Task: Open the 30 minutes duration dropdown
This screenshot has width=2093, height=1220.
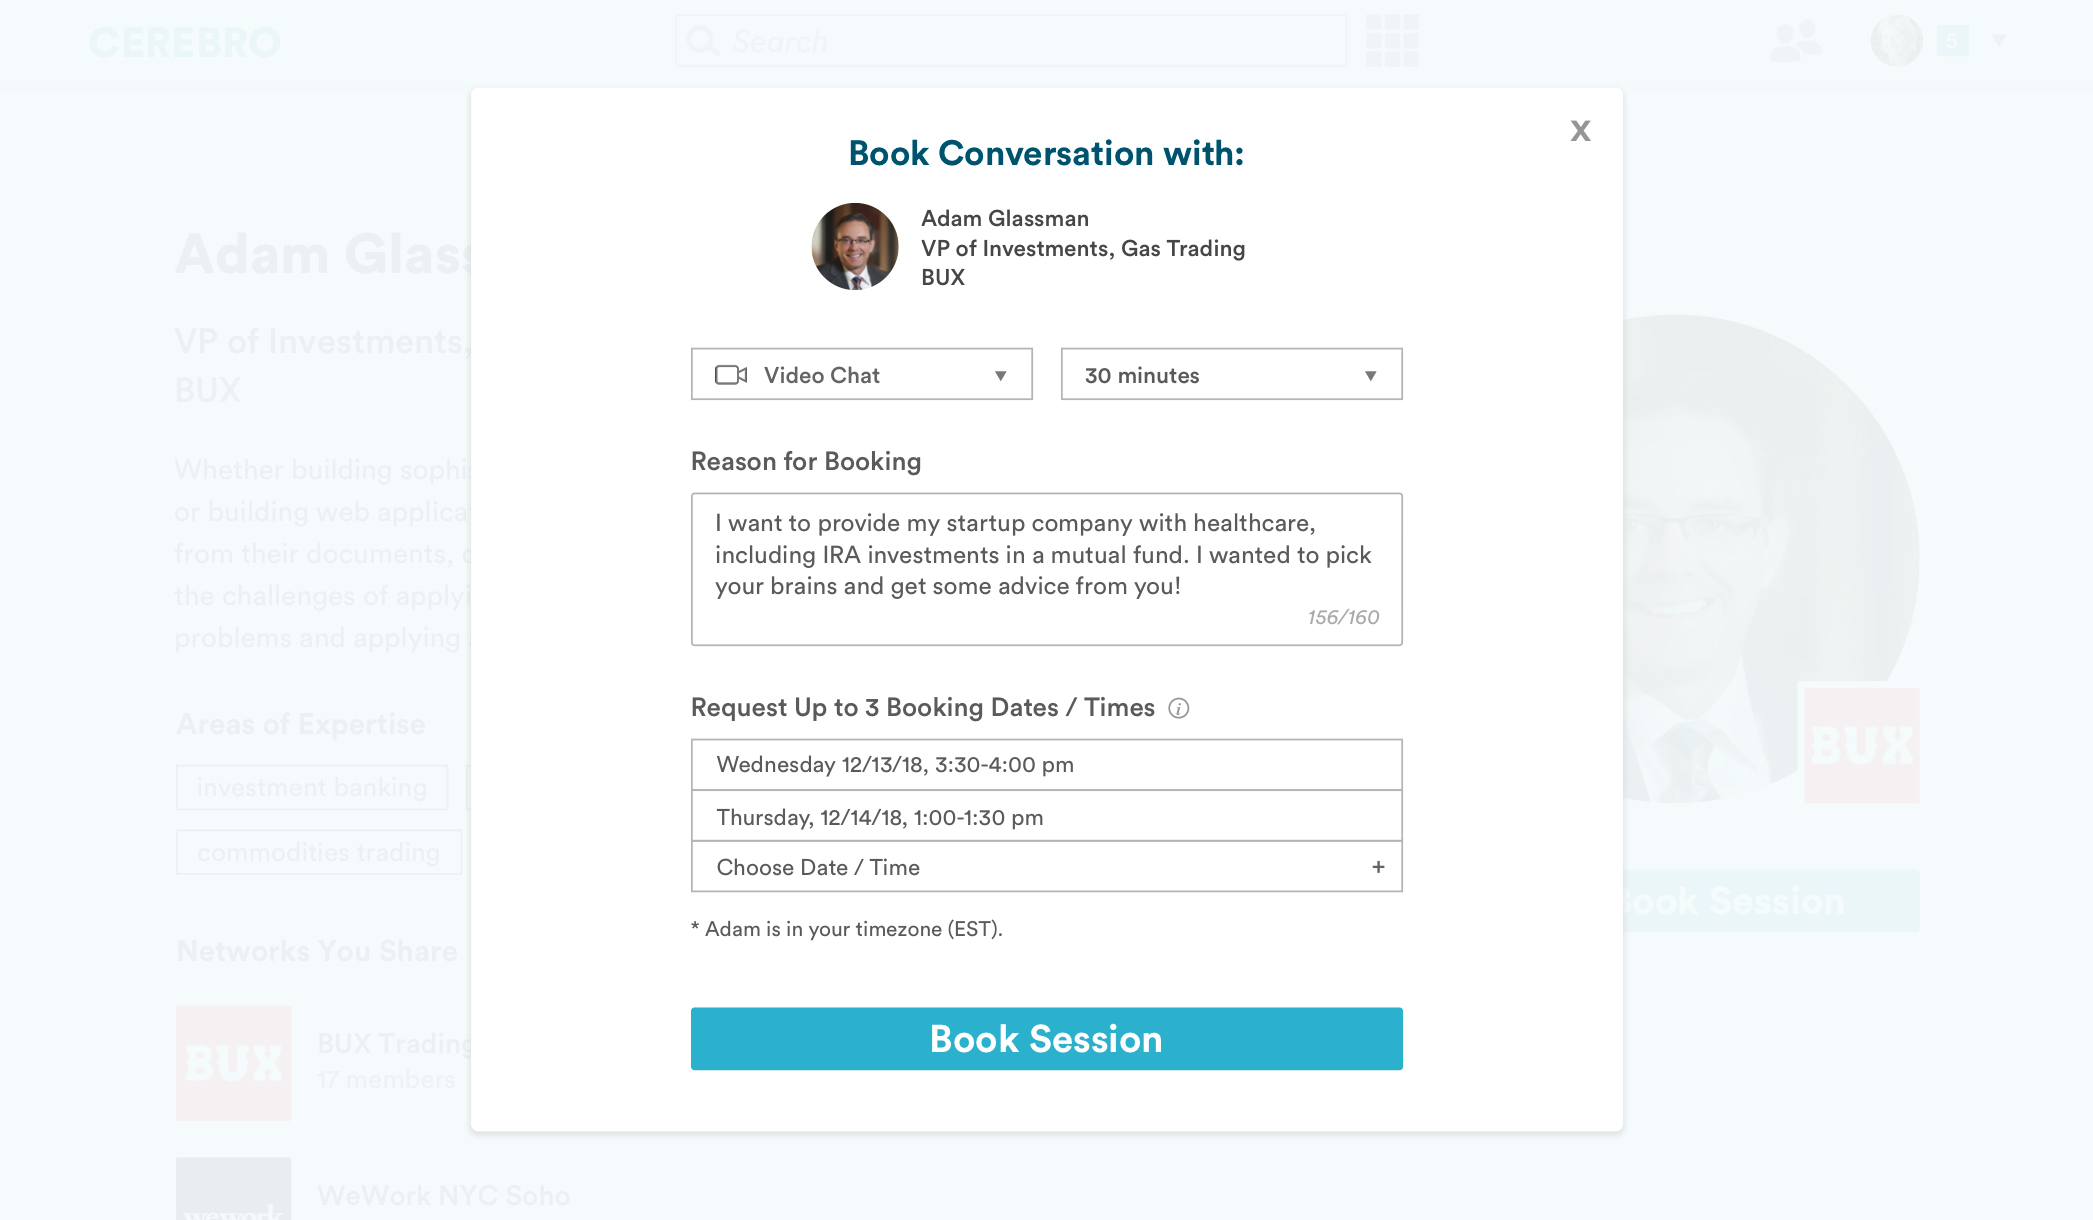Action: click(x=1231, y=375)
